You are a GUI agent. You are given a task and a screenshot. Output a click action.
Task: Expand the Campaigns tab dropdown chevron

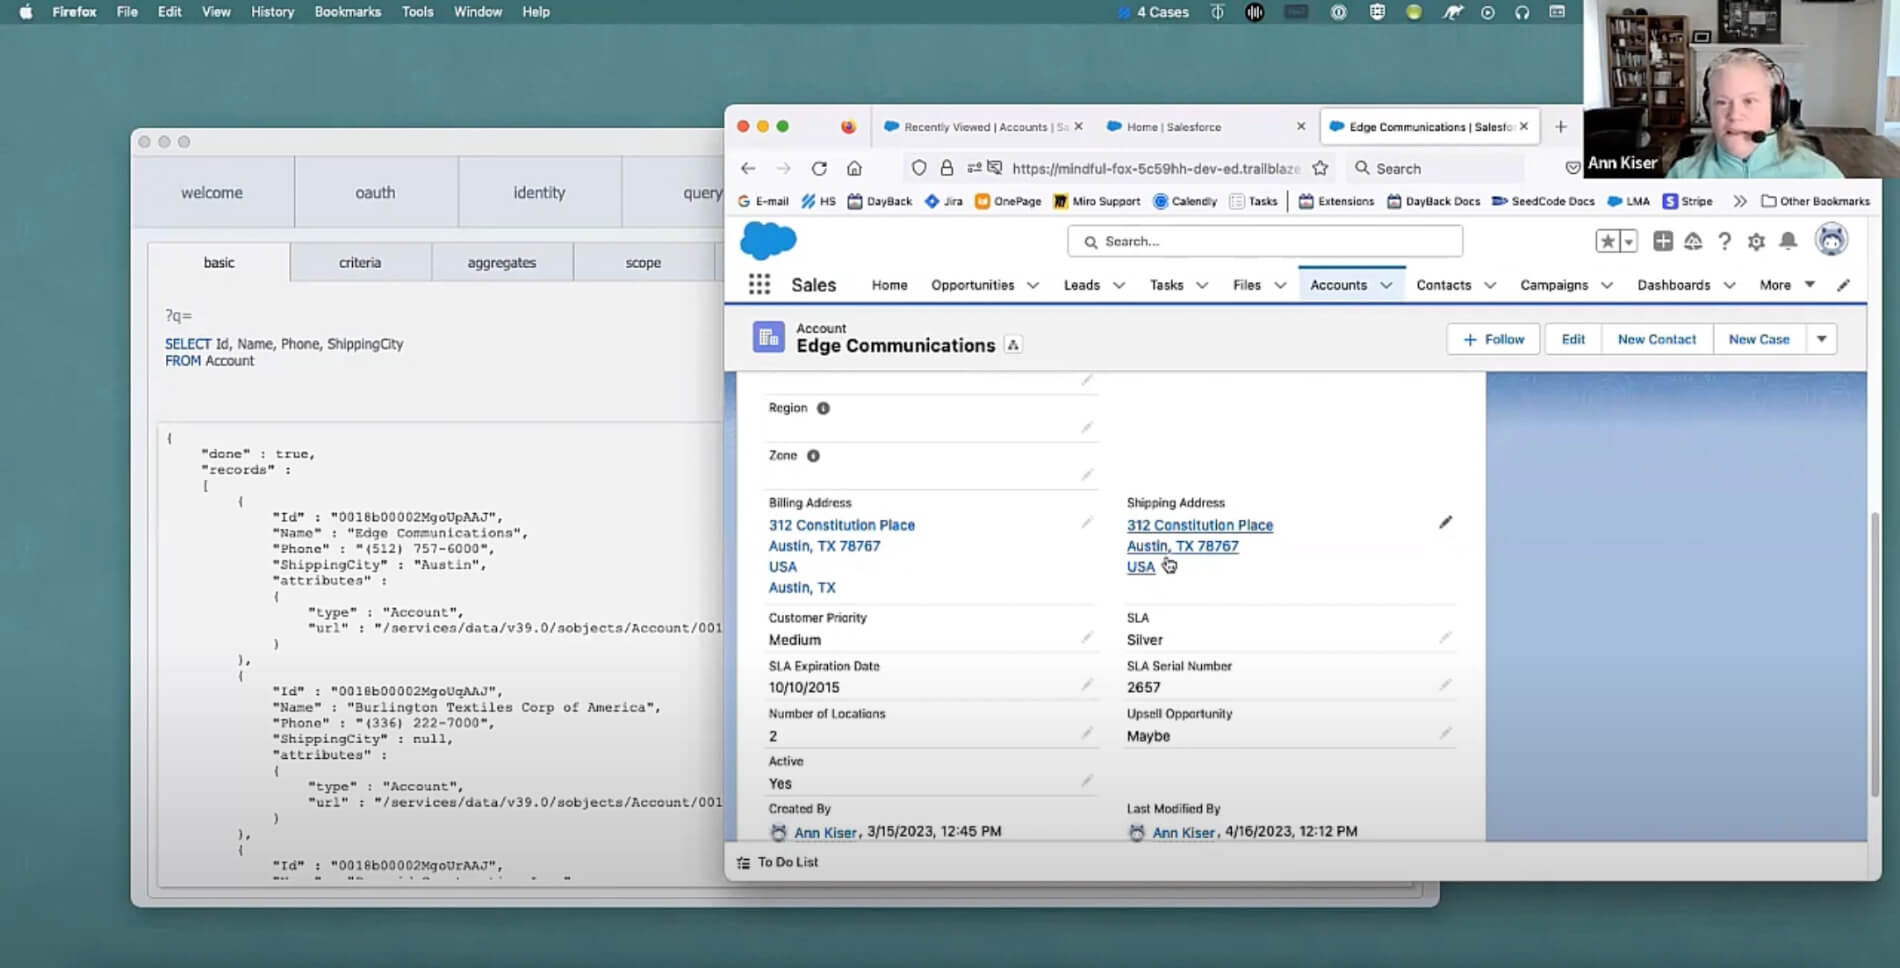[1607, 285]
